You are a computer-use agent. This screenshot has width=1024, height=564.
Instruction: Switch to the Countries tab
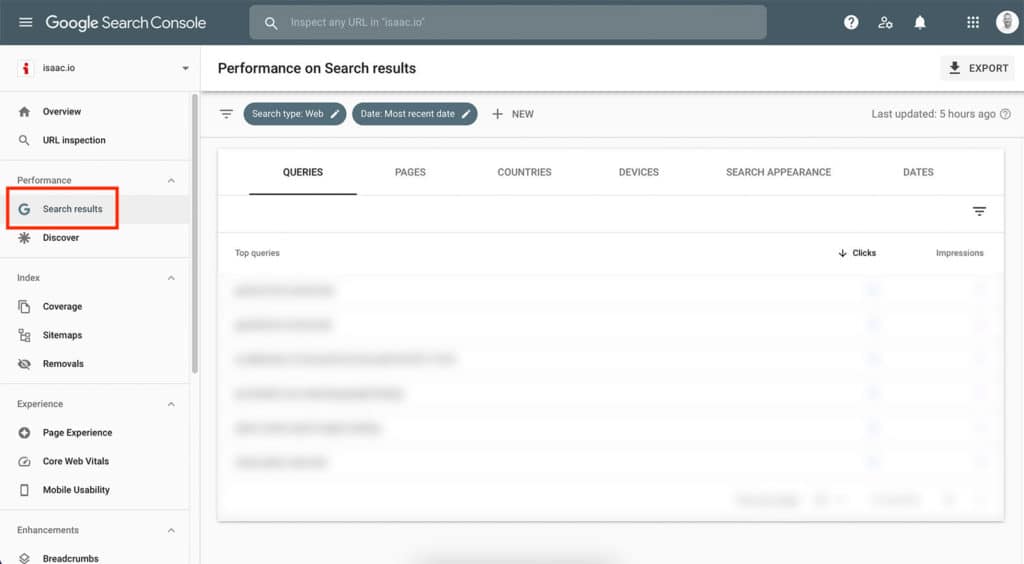[524, 172]
